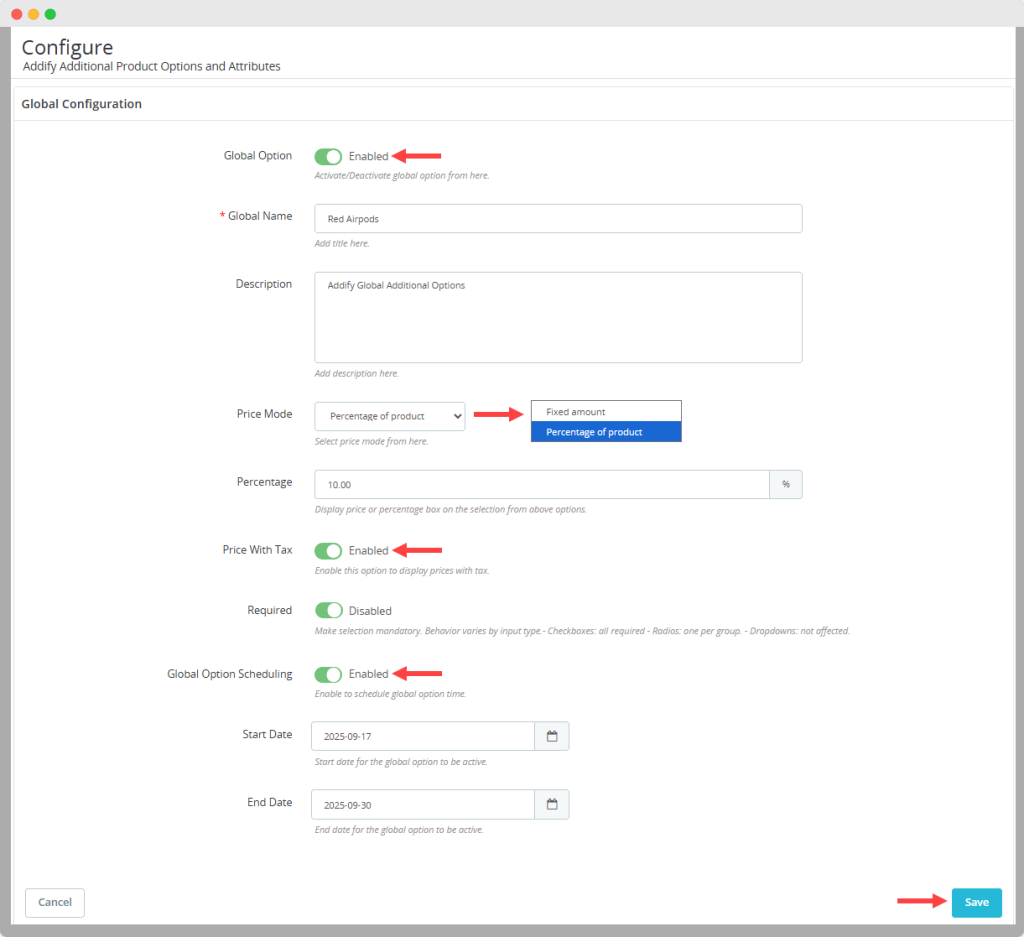This screenshot has height=937, width=1024.
Task: Click the Start Date text input
Action: (423, 736)
